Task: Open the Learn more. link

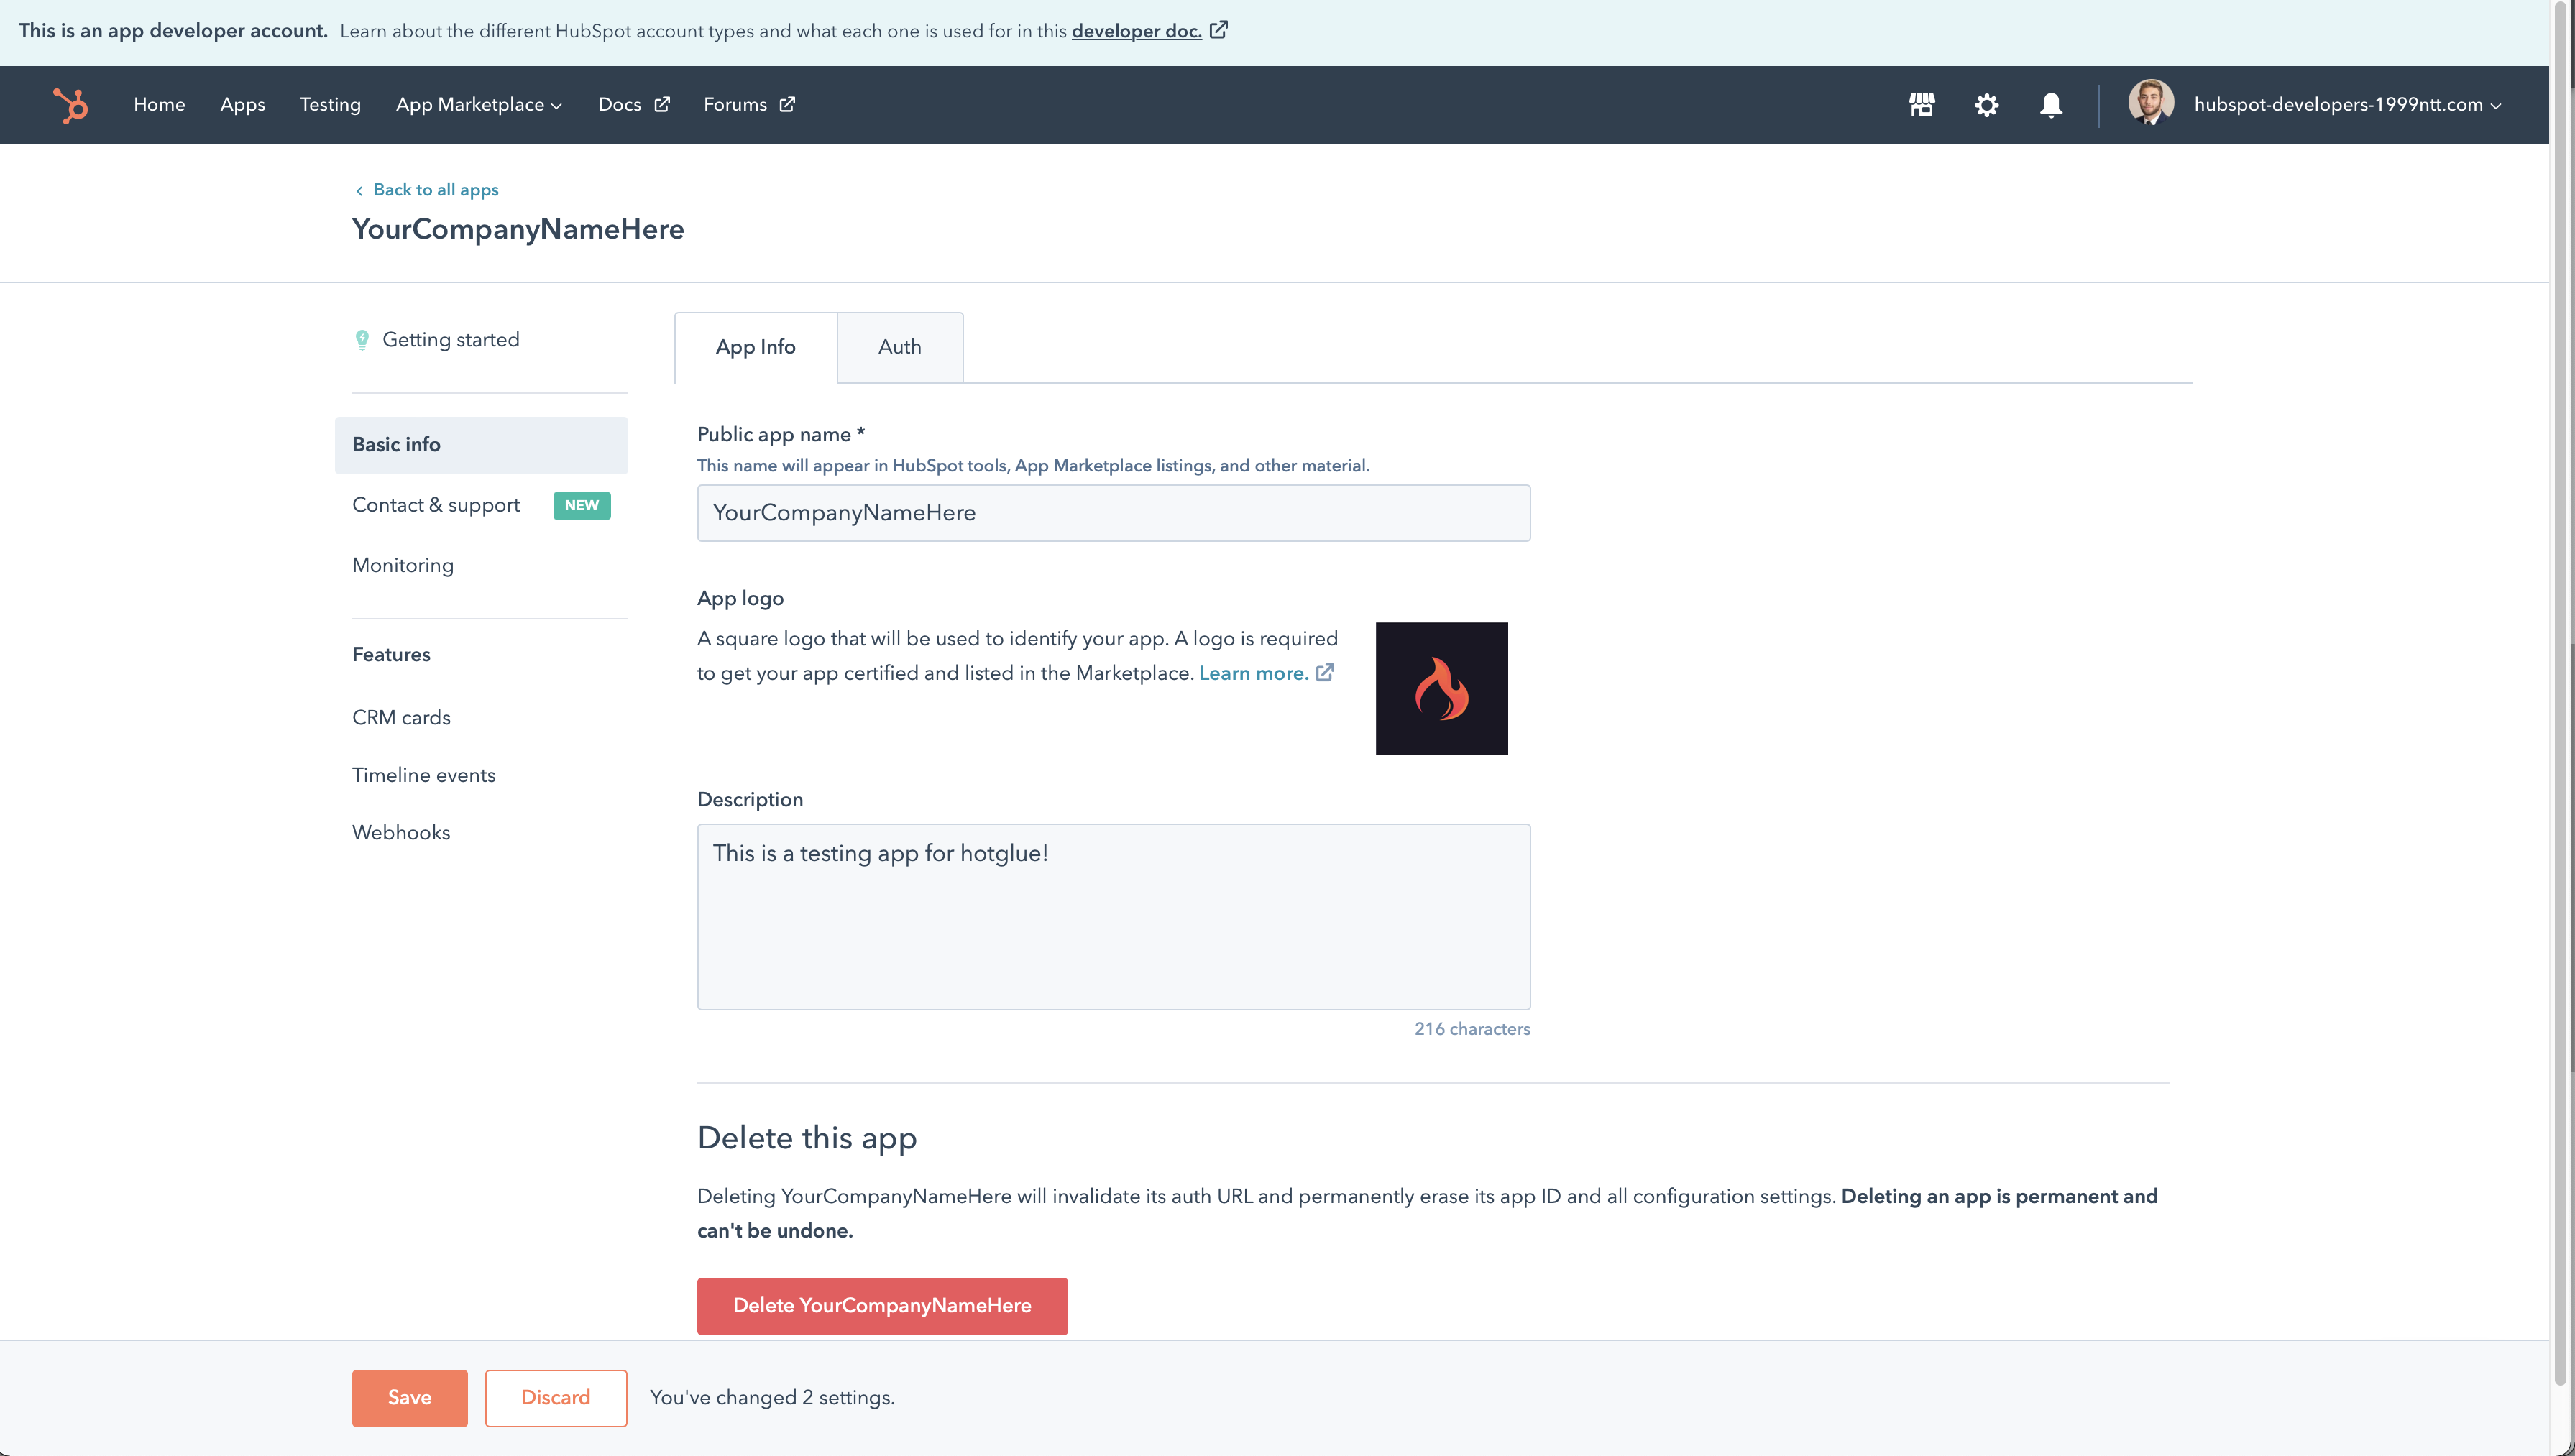Action: tap(1253, 673)
